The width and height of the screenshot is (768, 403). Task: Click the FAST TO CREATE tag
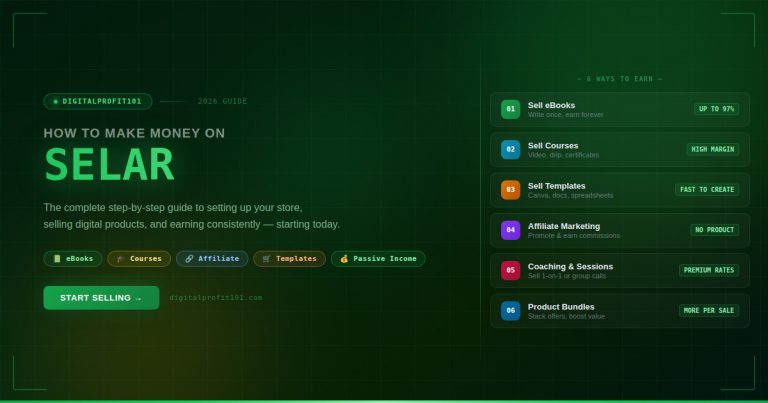coord(707,190)
